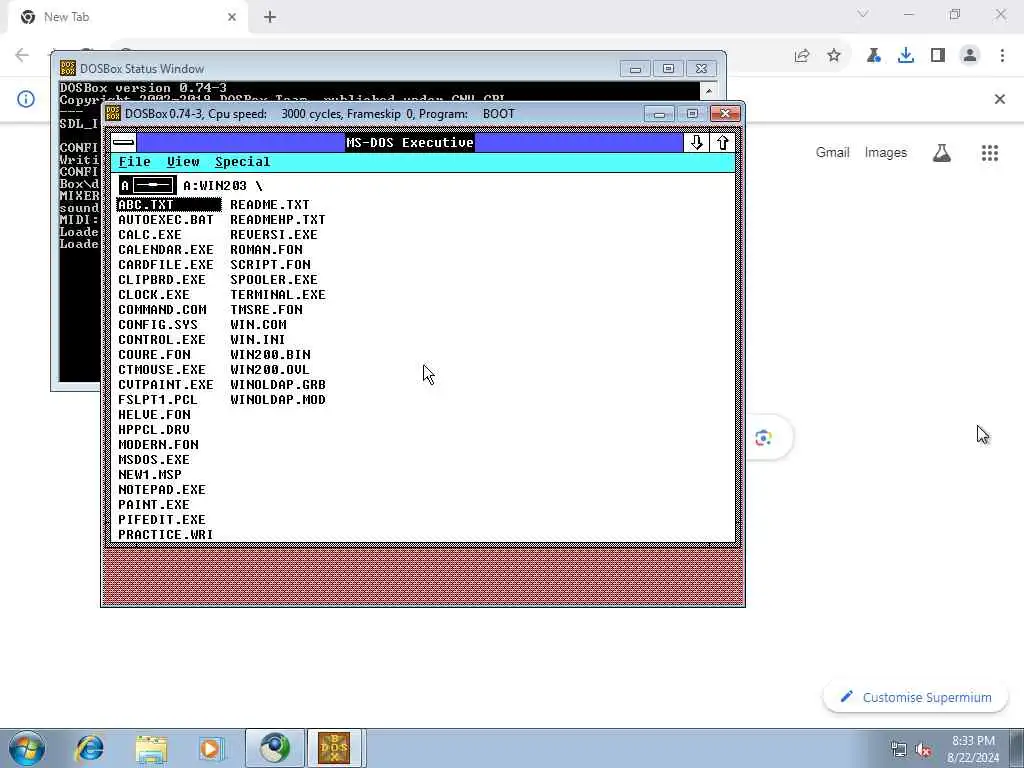Image resolution: width=1024 pixels, height=768 pixels.
Task: Select WIN200.BIN file
Action: (x=270, y=355)
